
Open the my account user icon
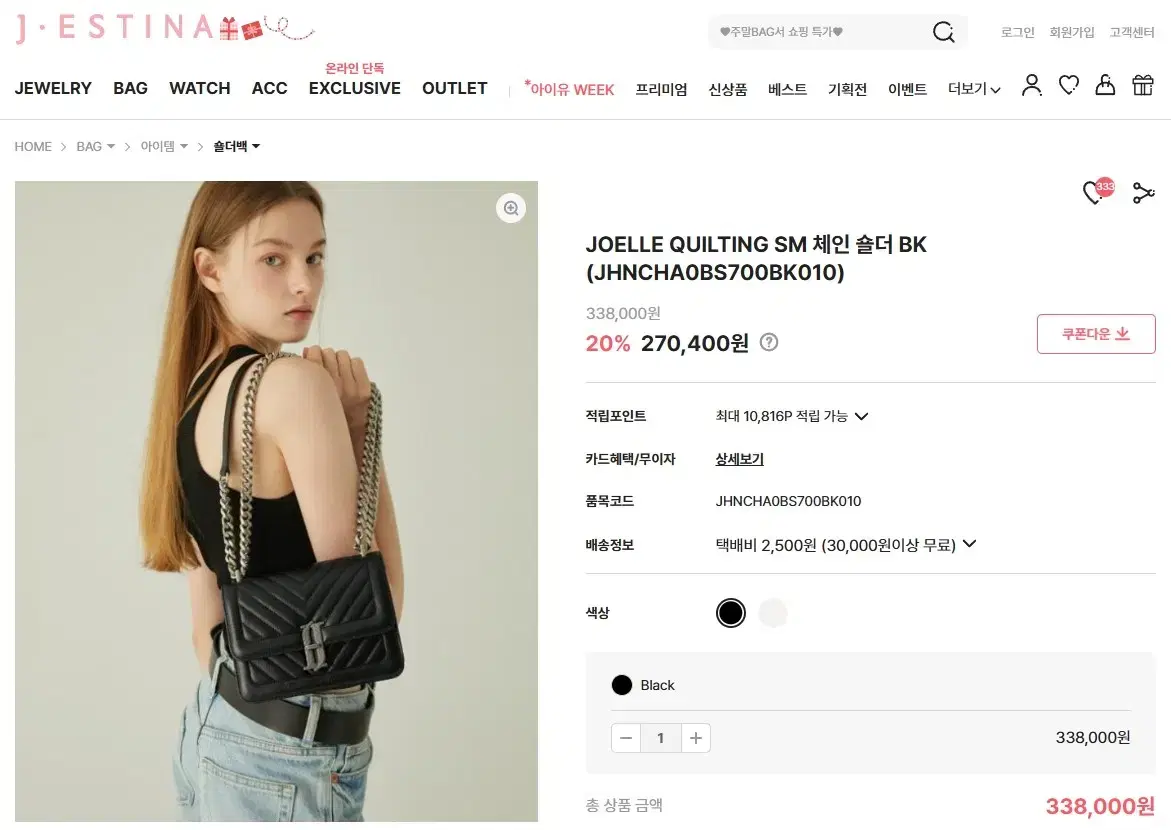click(x=1031, y=85)
